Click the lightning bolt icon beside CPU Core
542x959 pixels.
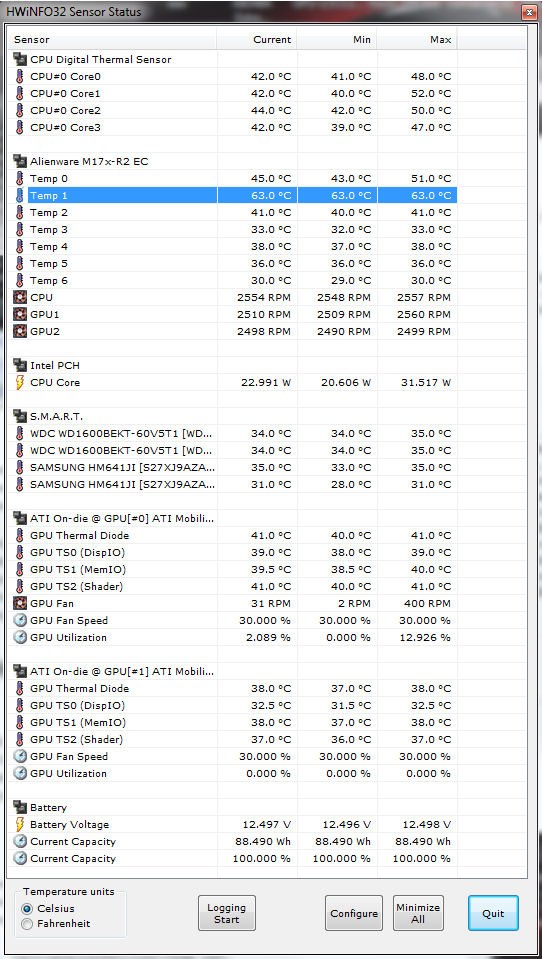click(20, 382)
